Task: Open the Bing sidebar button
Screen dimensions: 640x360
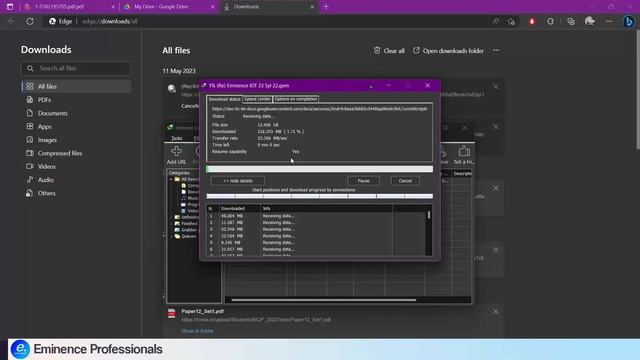Action: [x=629, y=21]
